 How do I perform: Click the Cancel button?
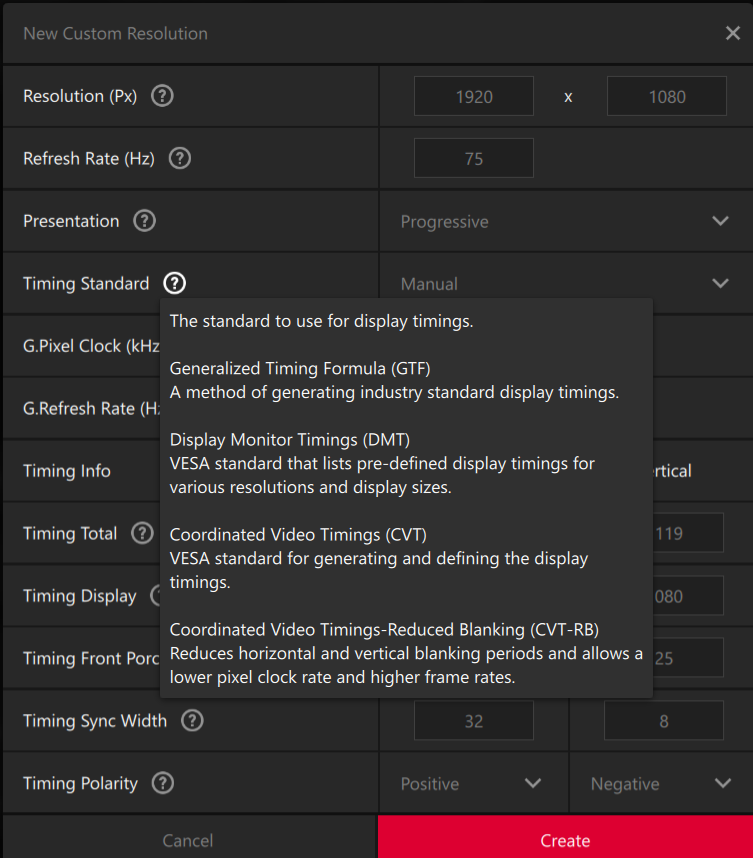[x=188, y=840]
